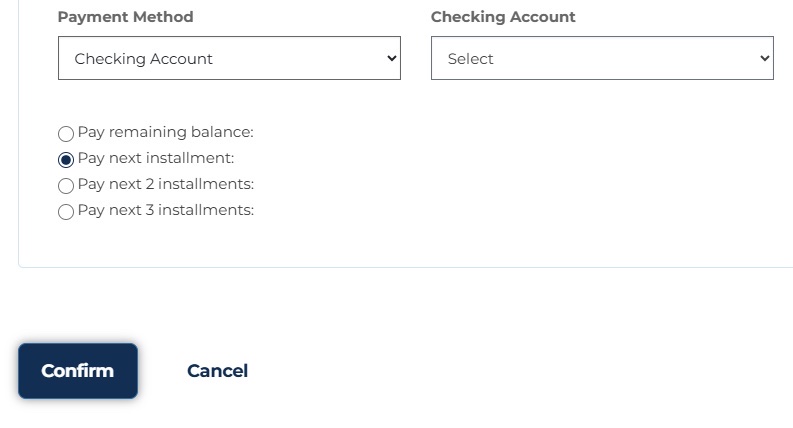Cancel the payment via Cancel link
The image size is (793, 428).
[217, 371]
